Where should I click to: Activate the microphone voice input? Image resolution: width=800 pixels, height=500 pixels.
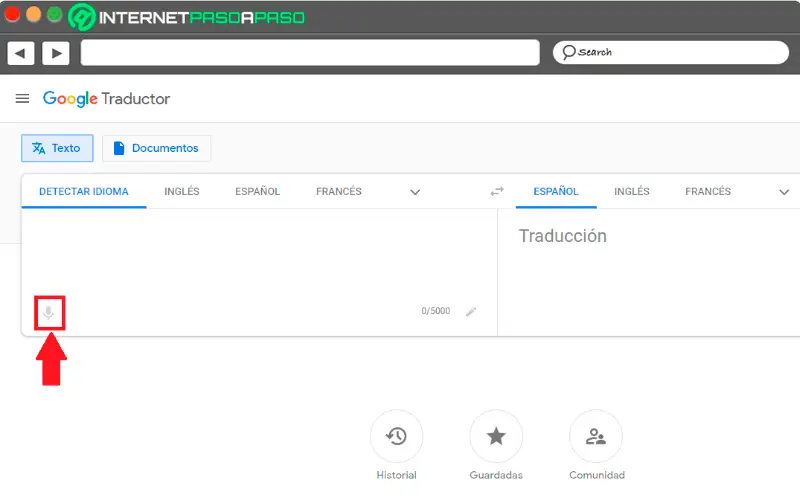coord(49,312)
